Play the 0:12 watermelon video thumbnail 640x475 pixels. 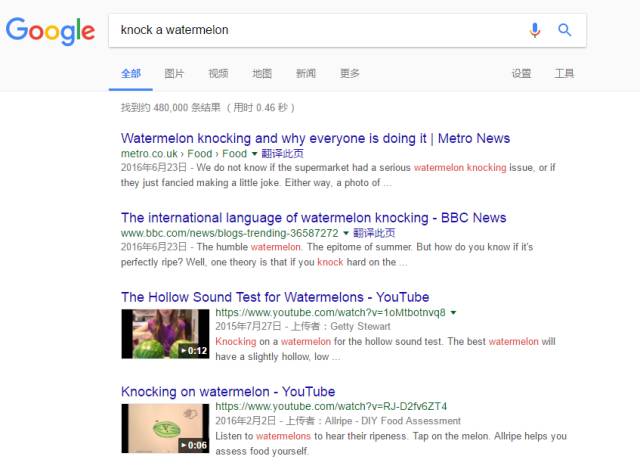(x=165, y=334)
